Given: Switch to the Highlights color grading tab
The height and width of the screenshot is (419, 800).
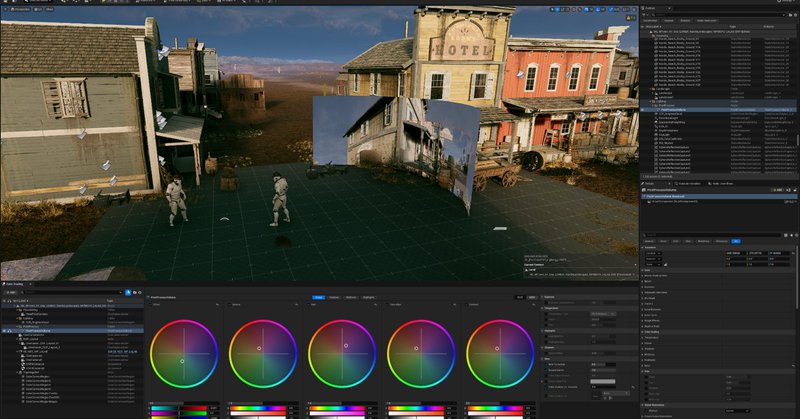Looking at the screenshot, I should 369,297.
